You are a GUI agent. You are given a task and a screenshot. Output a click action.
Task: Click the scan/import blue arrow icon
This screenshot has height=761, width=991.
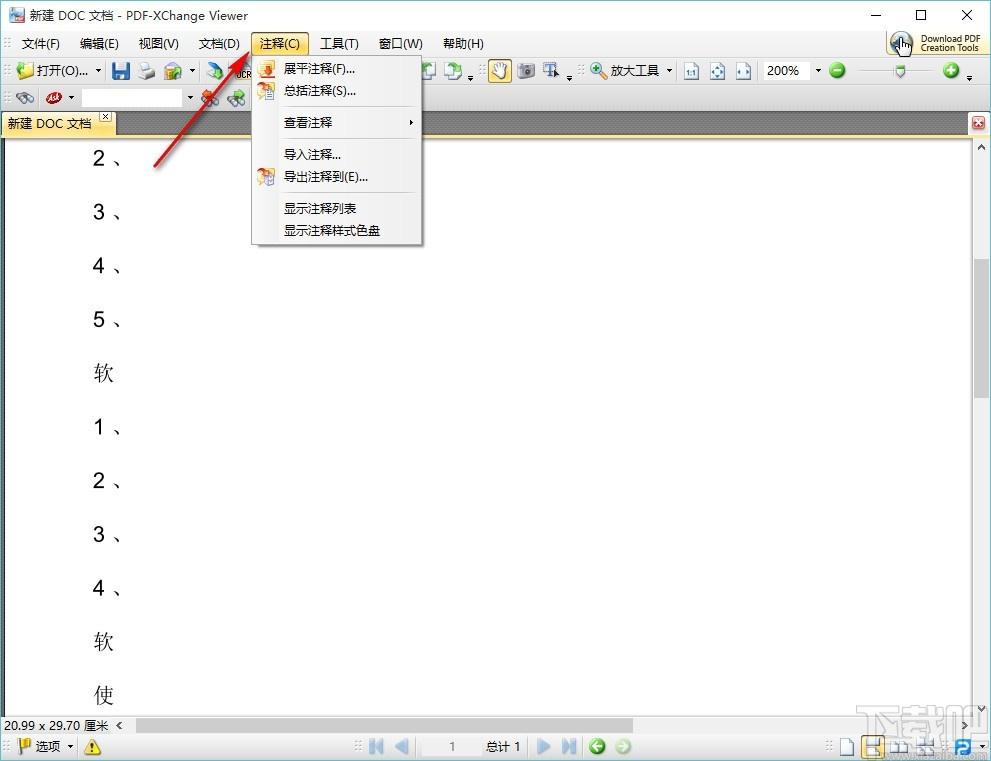coord(215,71)
